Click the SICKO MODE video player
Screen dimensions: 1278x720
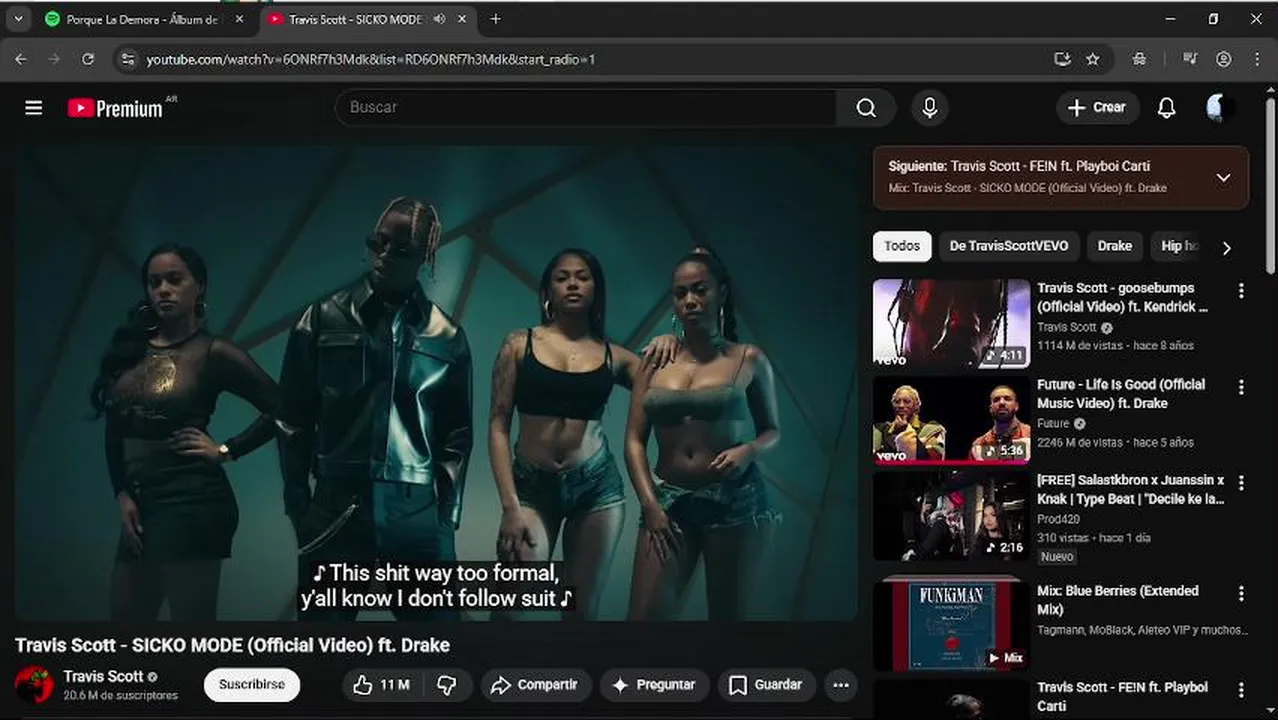pyautogui.click(x=436, y=384)
